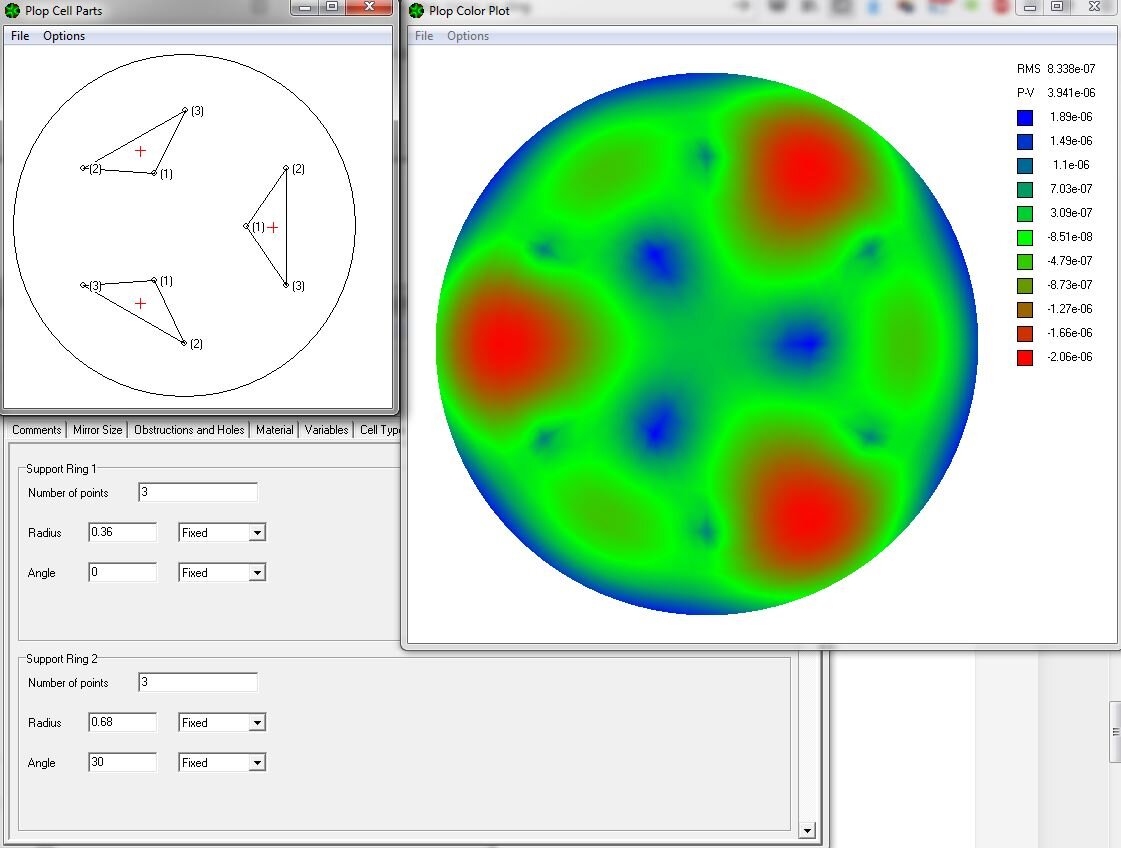Screen dimensions: 1121x848
Task: Click the -1.66e-06 legend color swatch
Action: [x=1024, y=334]
